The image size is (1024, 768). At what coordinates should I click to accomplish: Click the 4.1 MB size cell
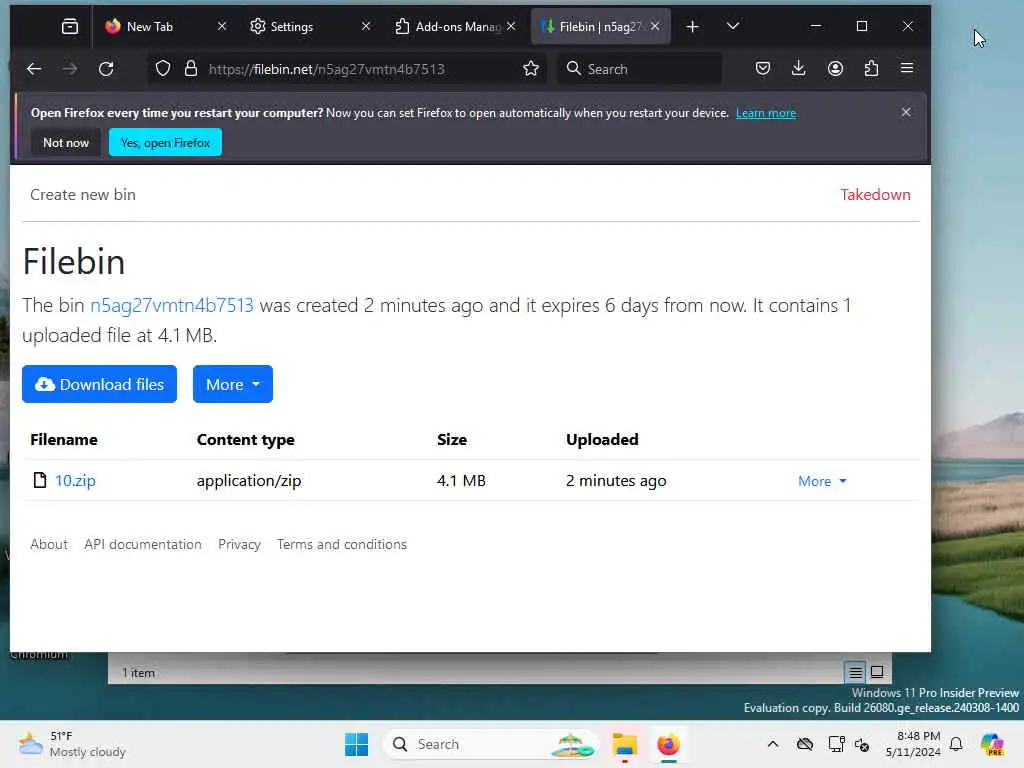pos(461,481)
